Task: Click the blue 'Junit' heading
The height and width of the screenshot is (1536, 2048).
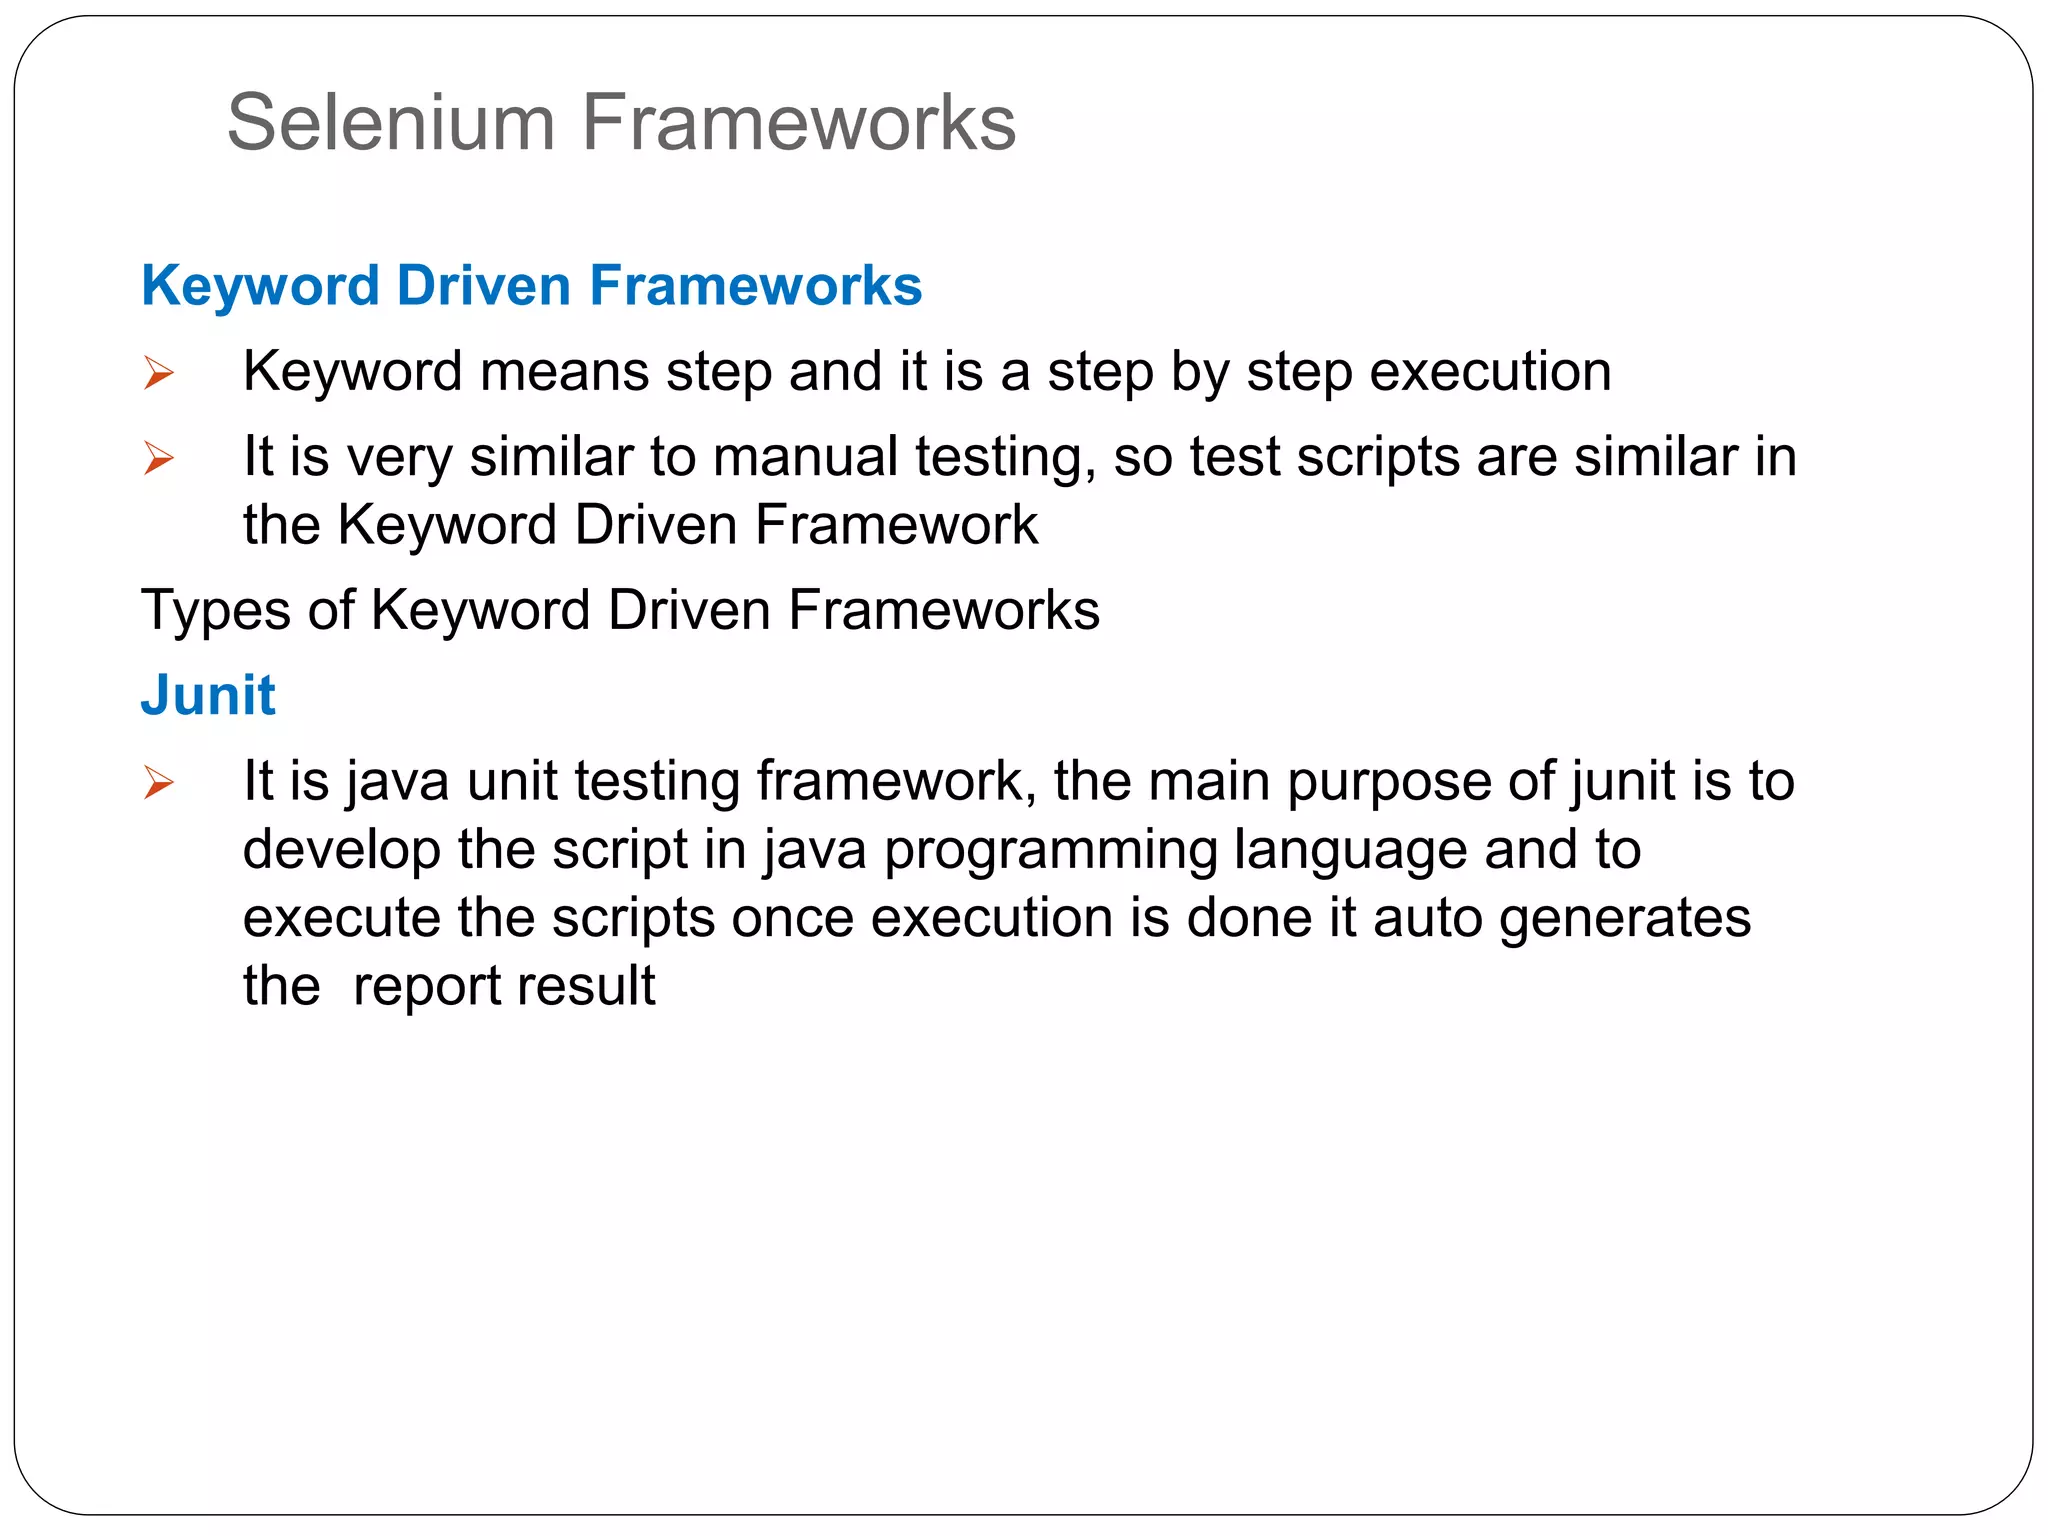Action: coord(208,695)
